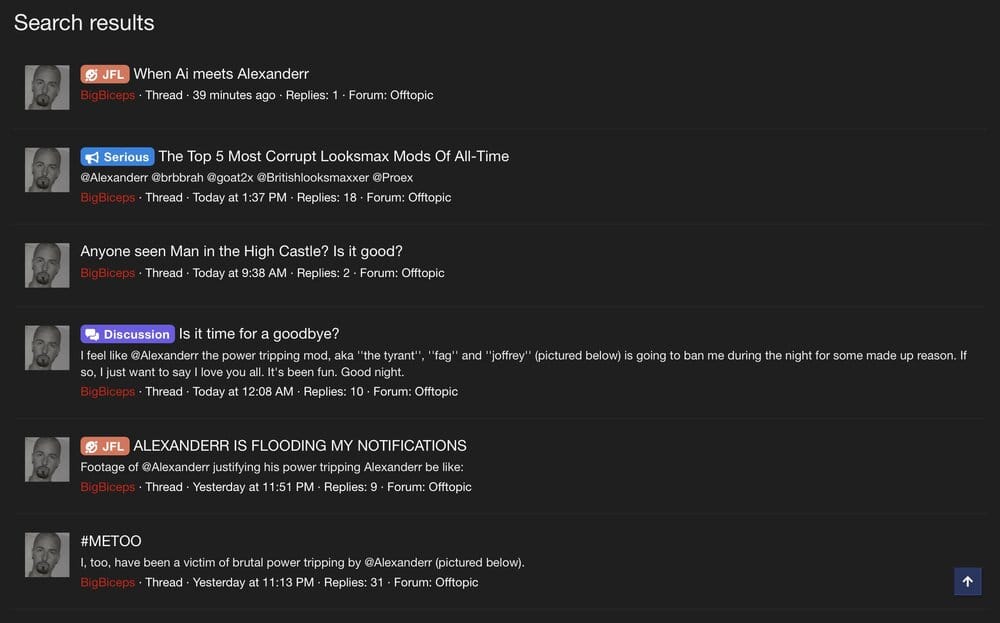Click avatar beside Man in the High Castle thread
This screenshot has width=1000, height=623.
tap(47, 265)
